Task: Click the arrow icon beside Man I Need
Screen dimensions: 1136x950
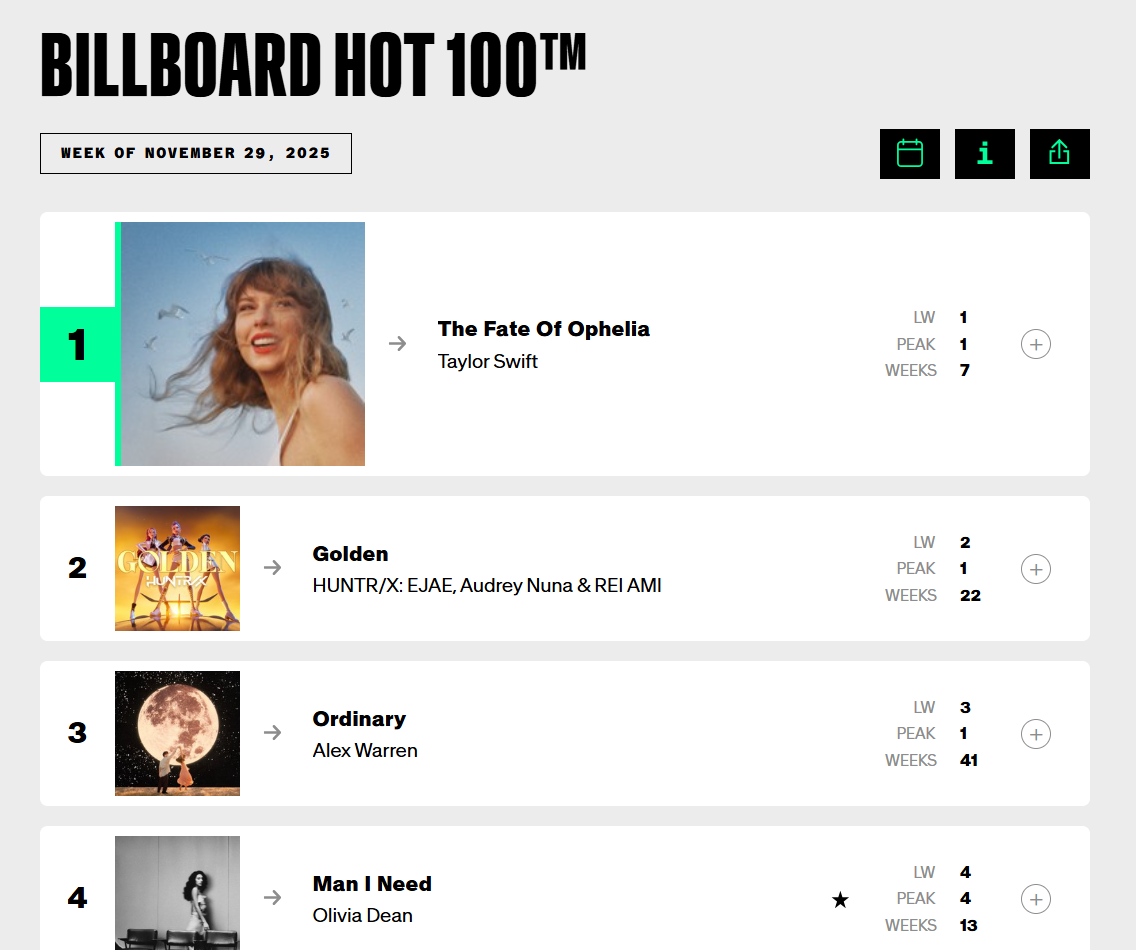Action: [273, 898]
